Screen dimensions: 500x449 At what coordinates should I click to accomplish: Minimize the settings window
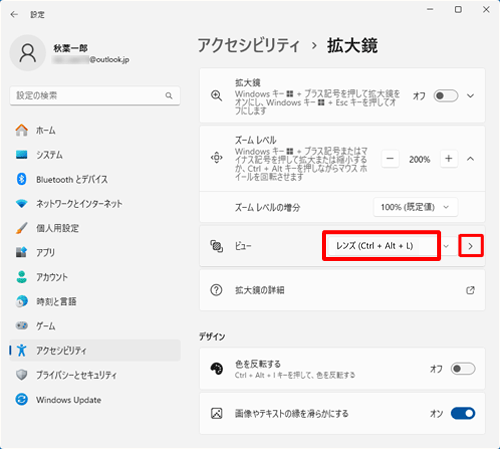[x=430, y=10]
